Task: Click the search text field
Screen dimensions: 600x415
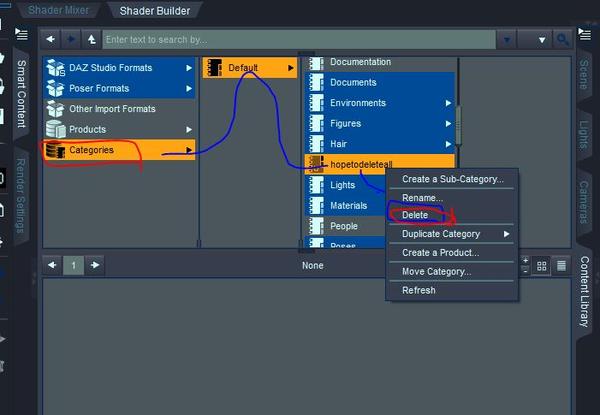Action: 299,39
